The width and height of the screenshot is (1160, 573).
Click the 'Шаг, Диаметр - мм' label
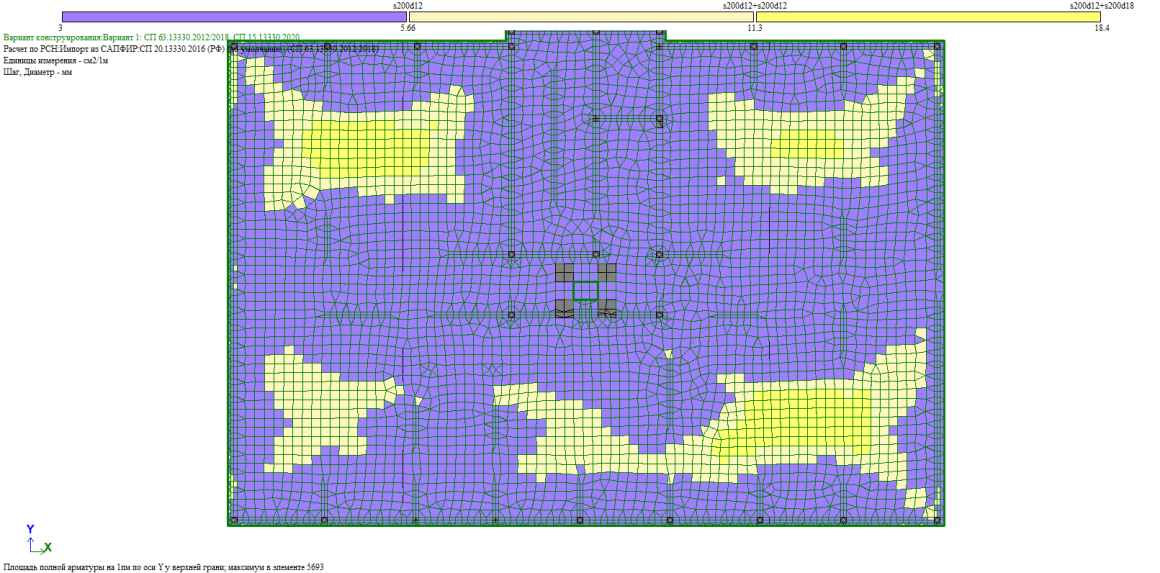38,71
